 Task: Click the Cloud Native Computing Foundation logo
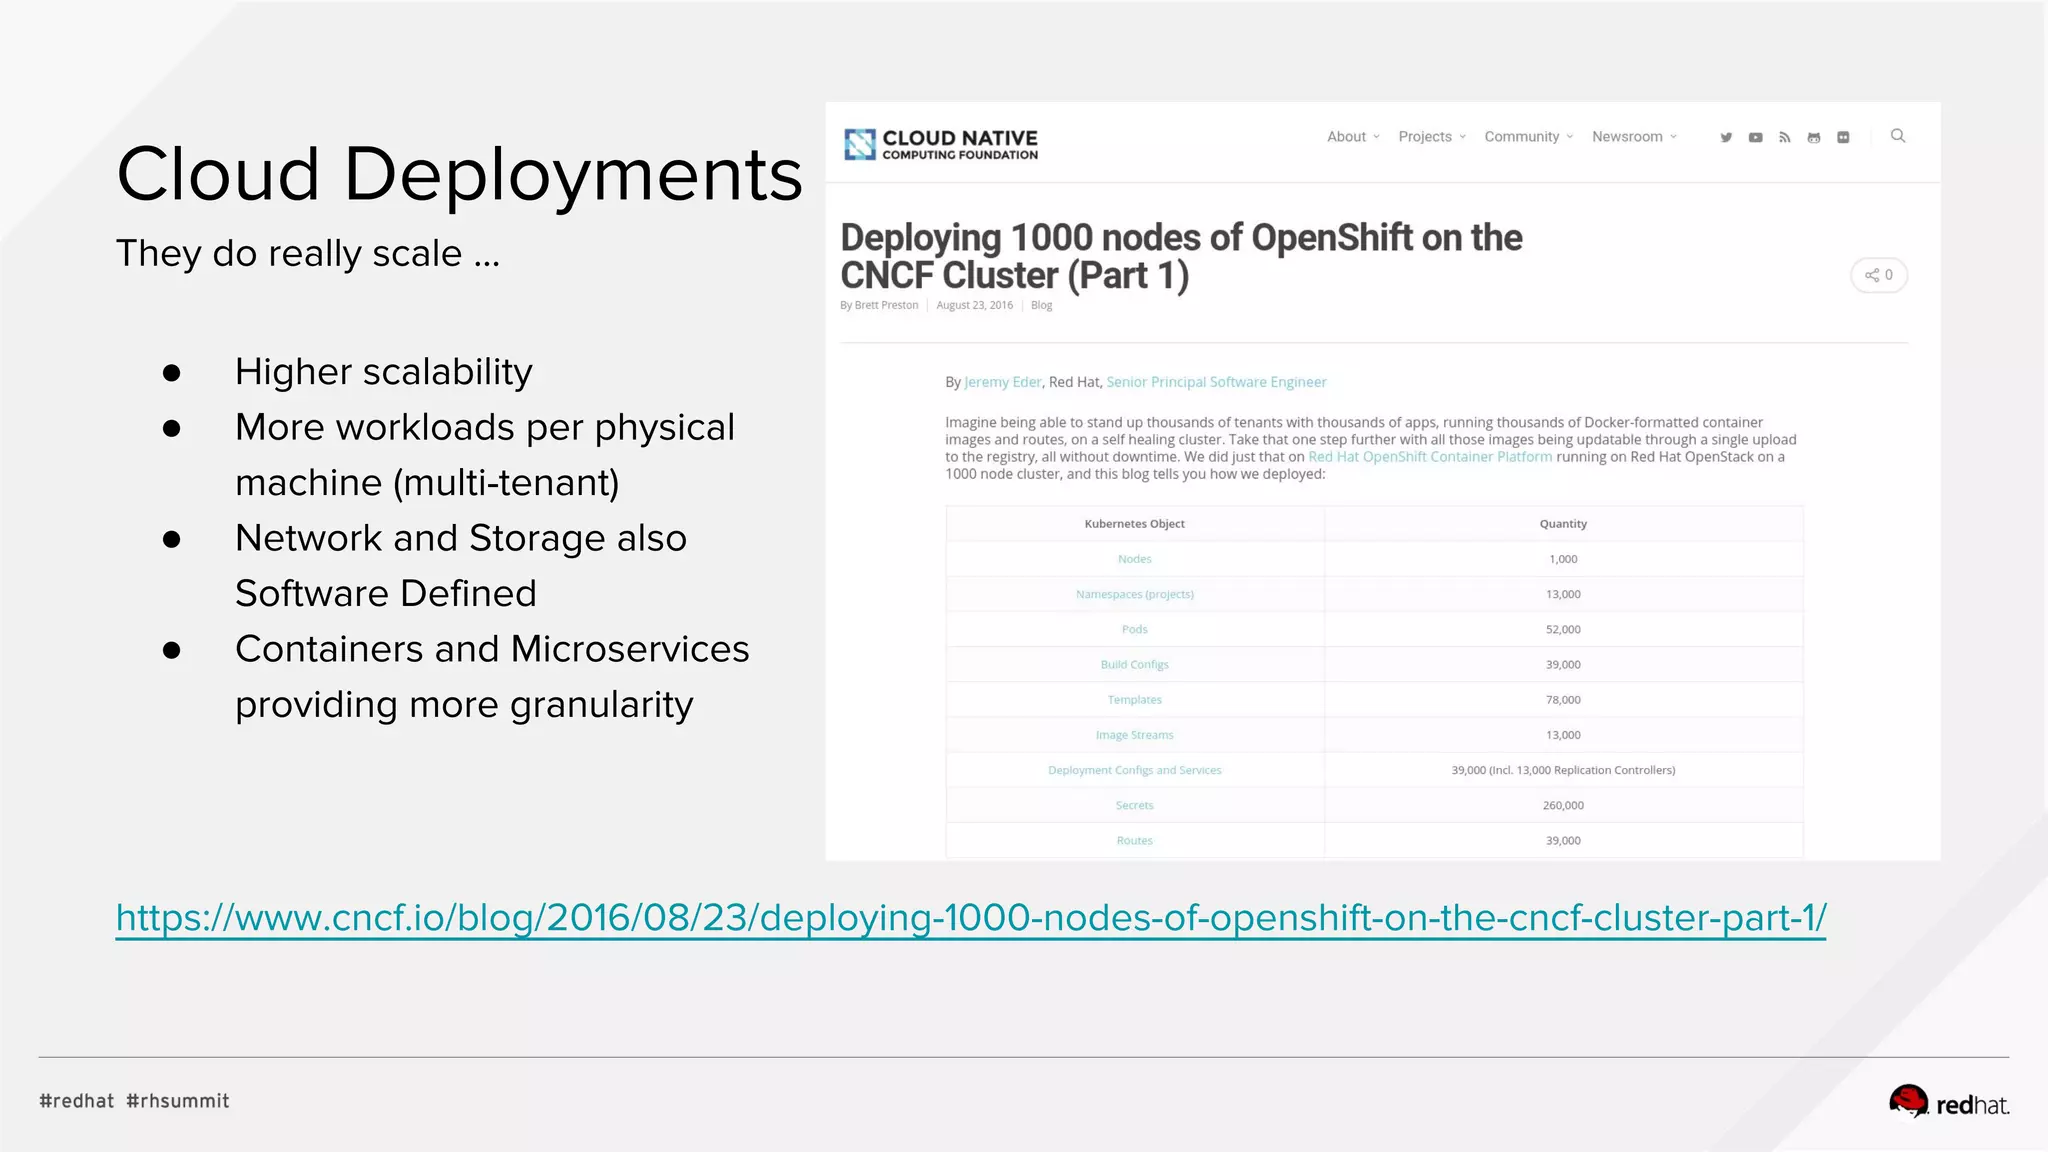pos(941,144)
